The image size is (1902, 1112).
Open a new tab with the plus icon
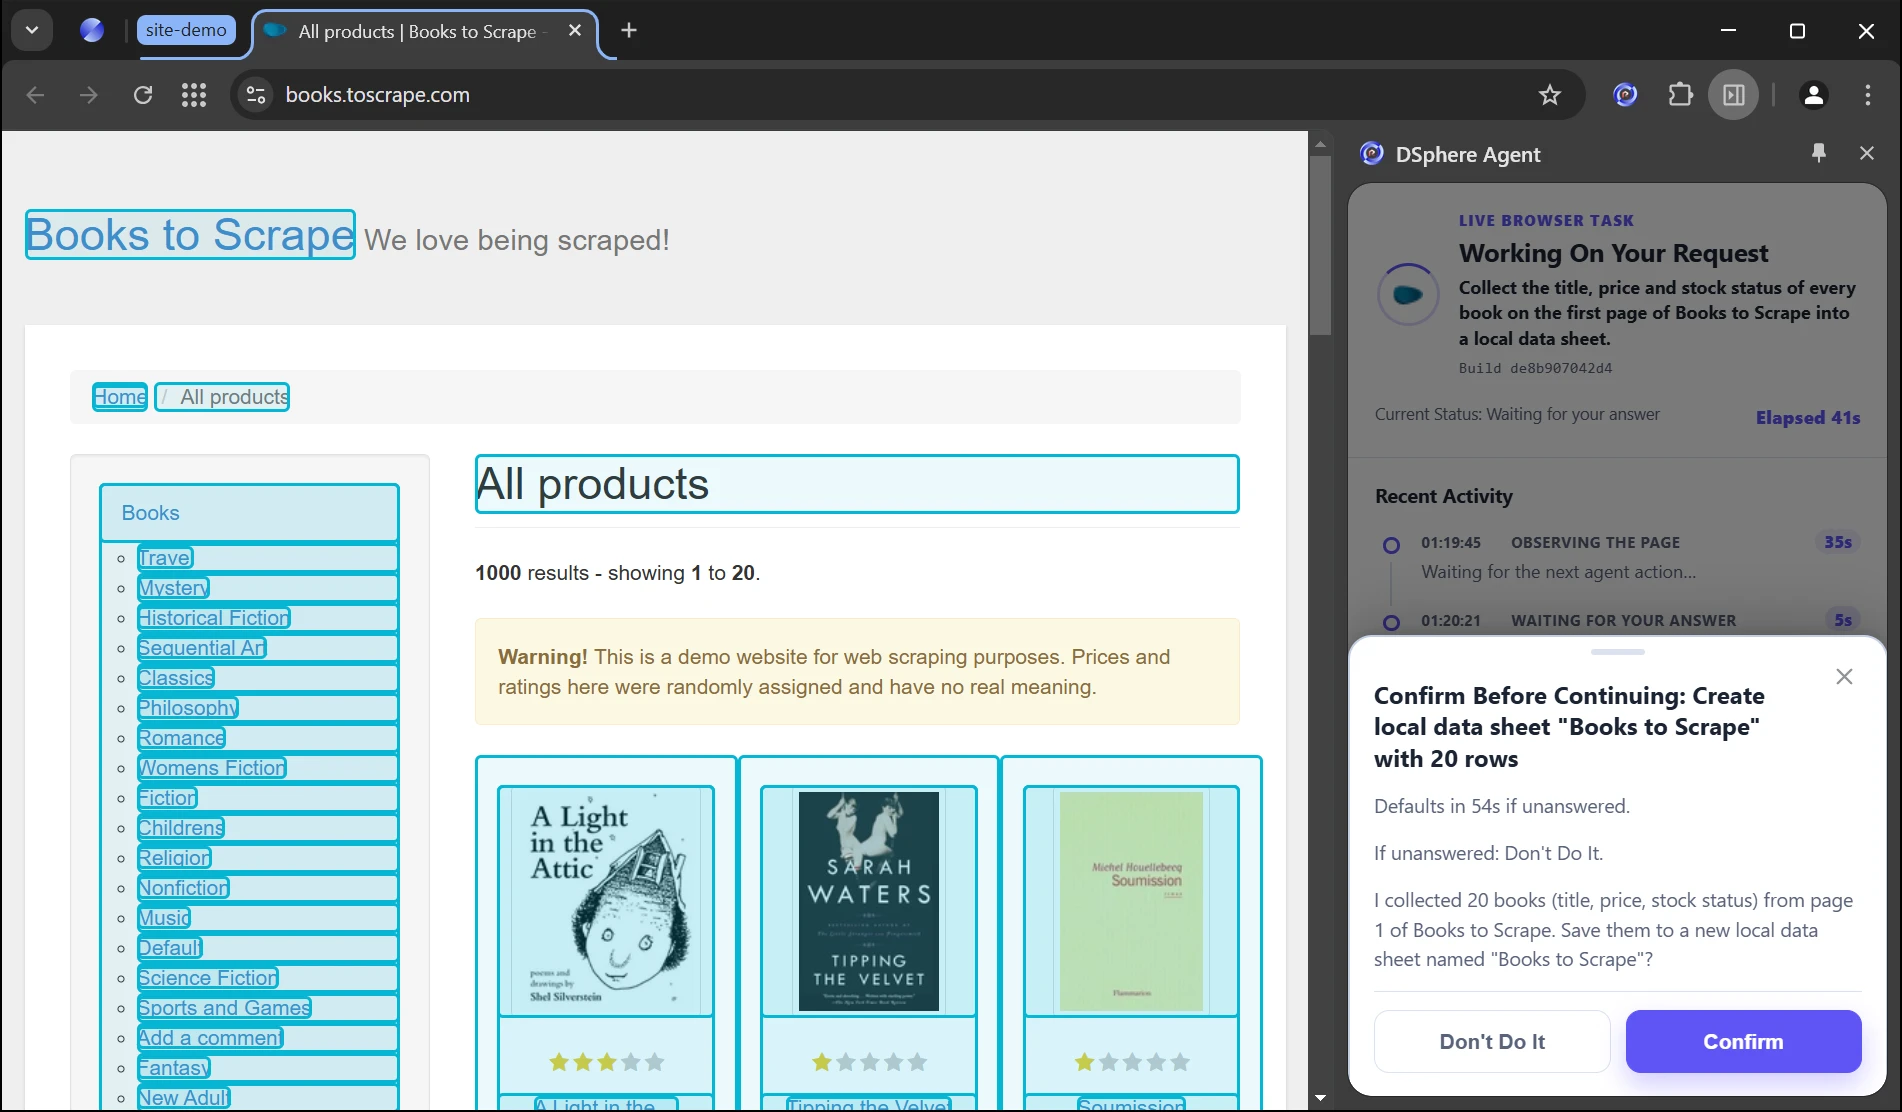click(629, 30)
